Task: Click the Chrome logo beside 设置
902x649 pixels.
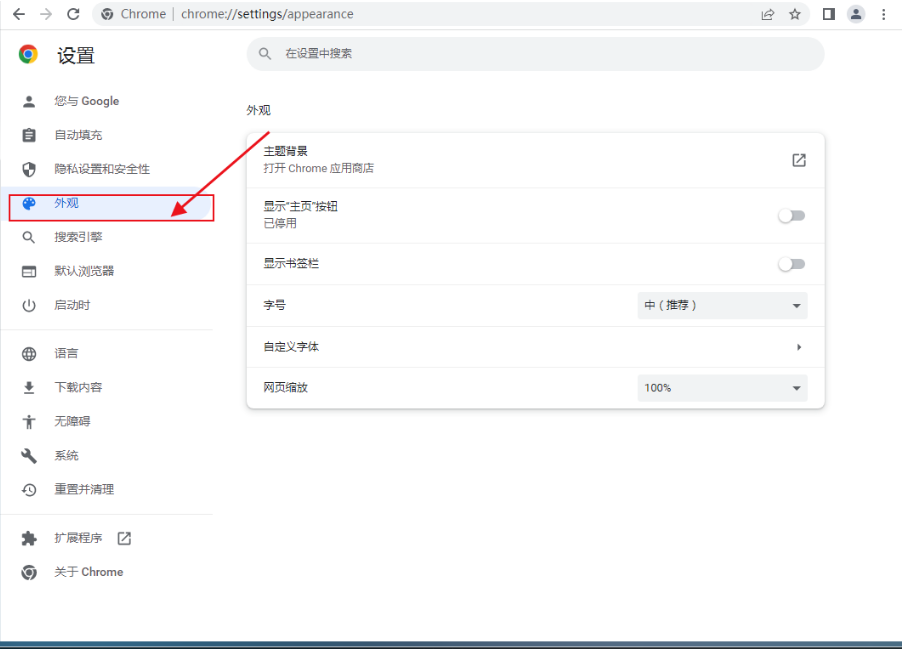Action: click(x=28, y=54)
